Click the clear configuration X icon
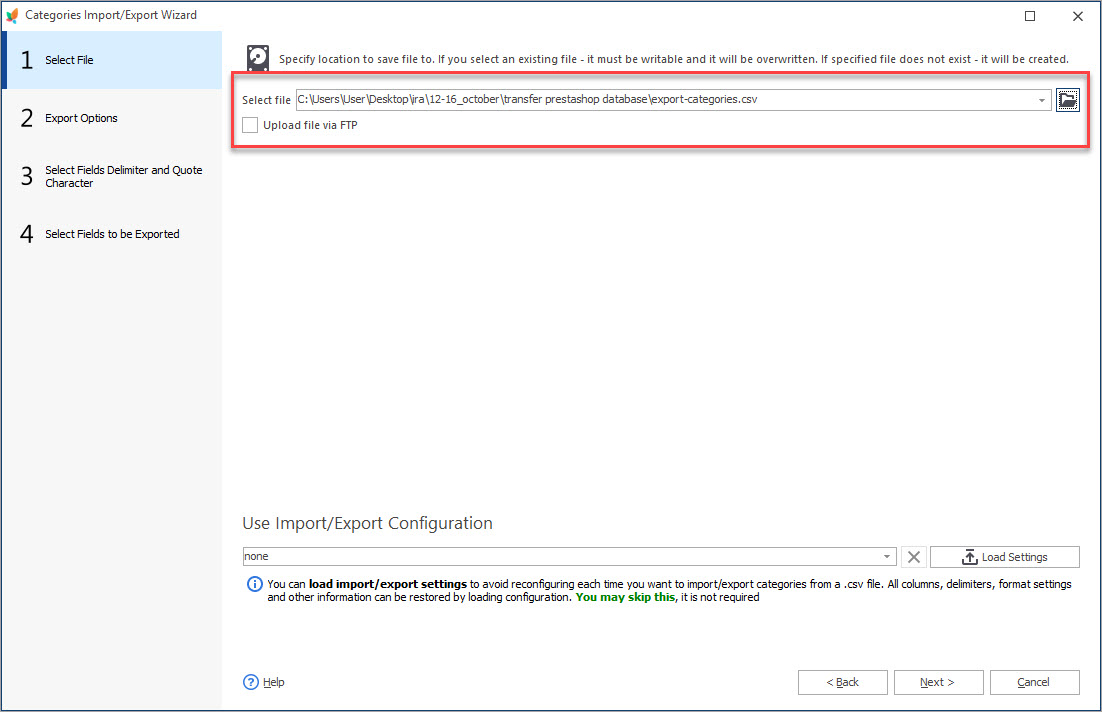This screenshot has width=1102, height=712. [914, 557]
